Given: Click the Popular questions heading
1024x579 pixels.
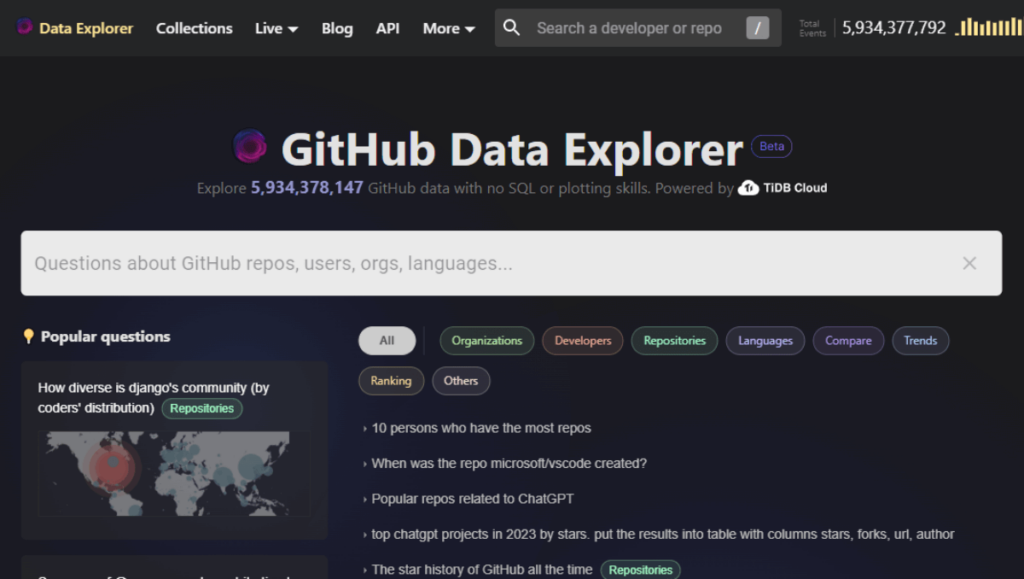Looking at the screenshot, I should pos(105,336).
